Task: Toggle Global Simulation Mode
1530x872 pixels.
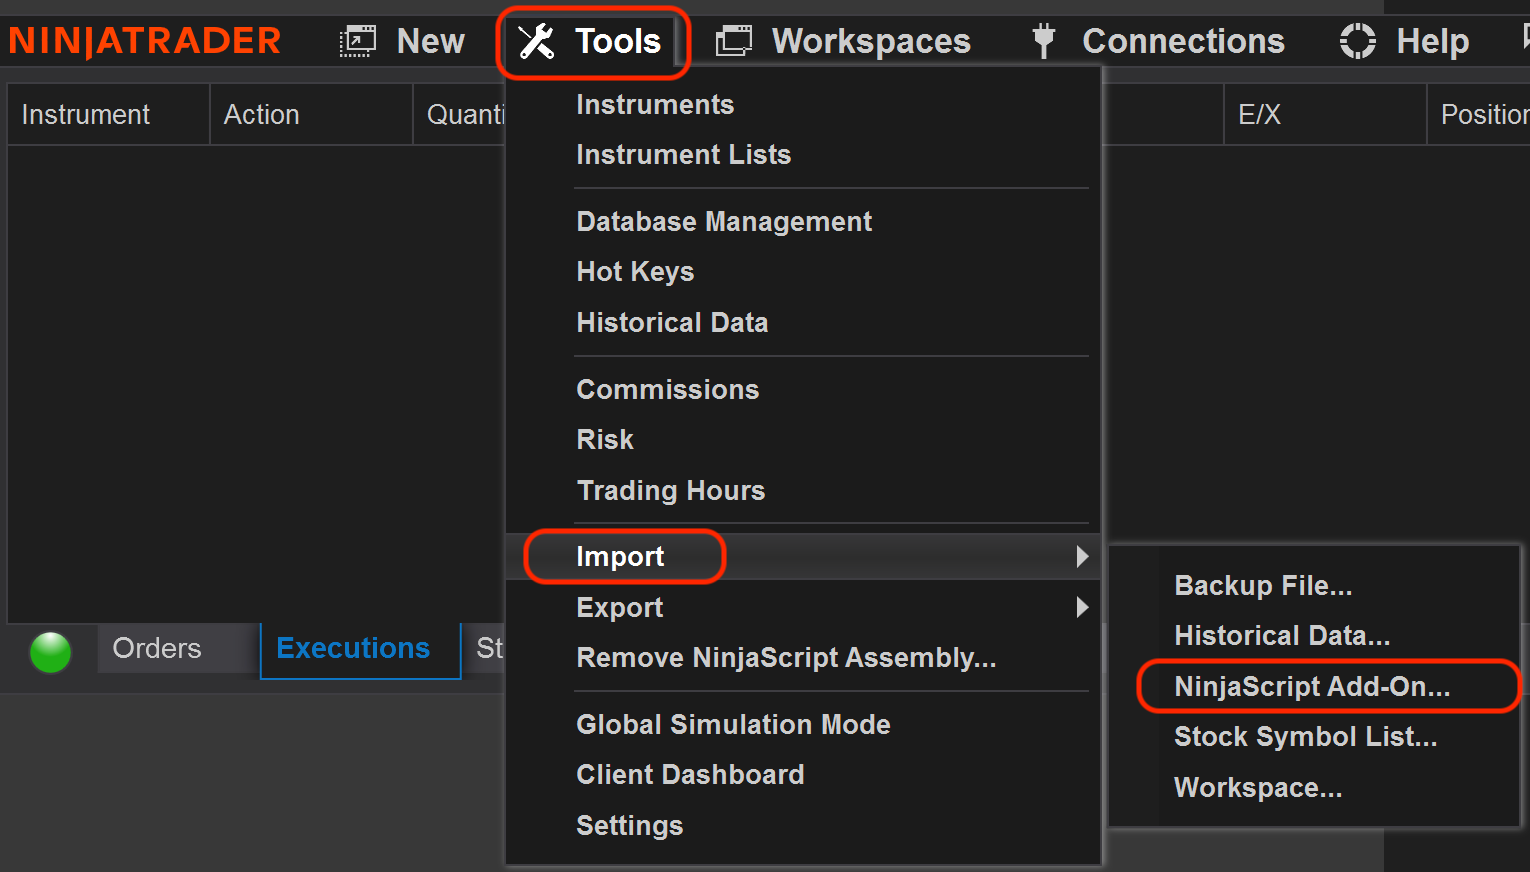Action: click(733, 724)
